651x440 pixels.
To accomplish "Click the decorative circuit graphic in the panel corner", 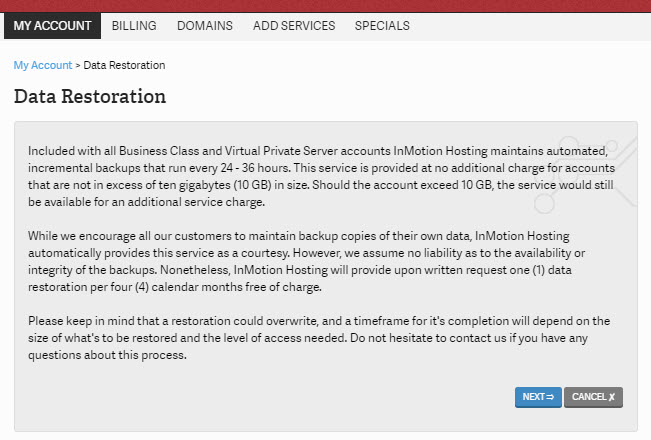I will (x=588, y=172).
